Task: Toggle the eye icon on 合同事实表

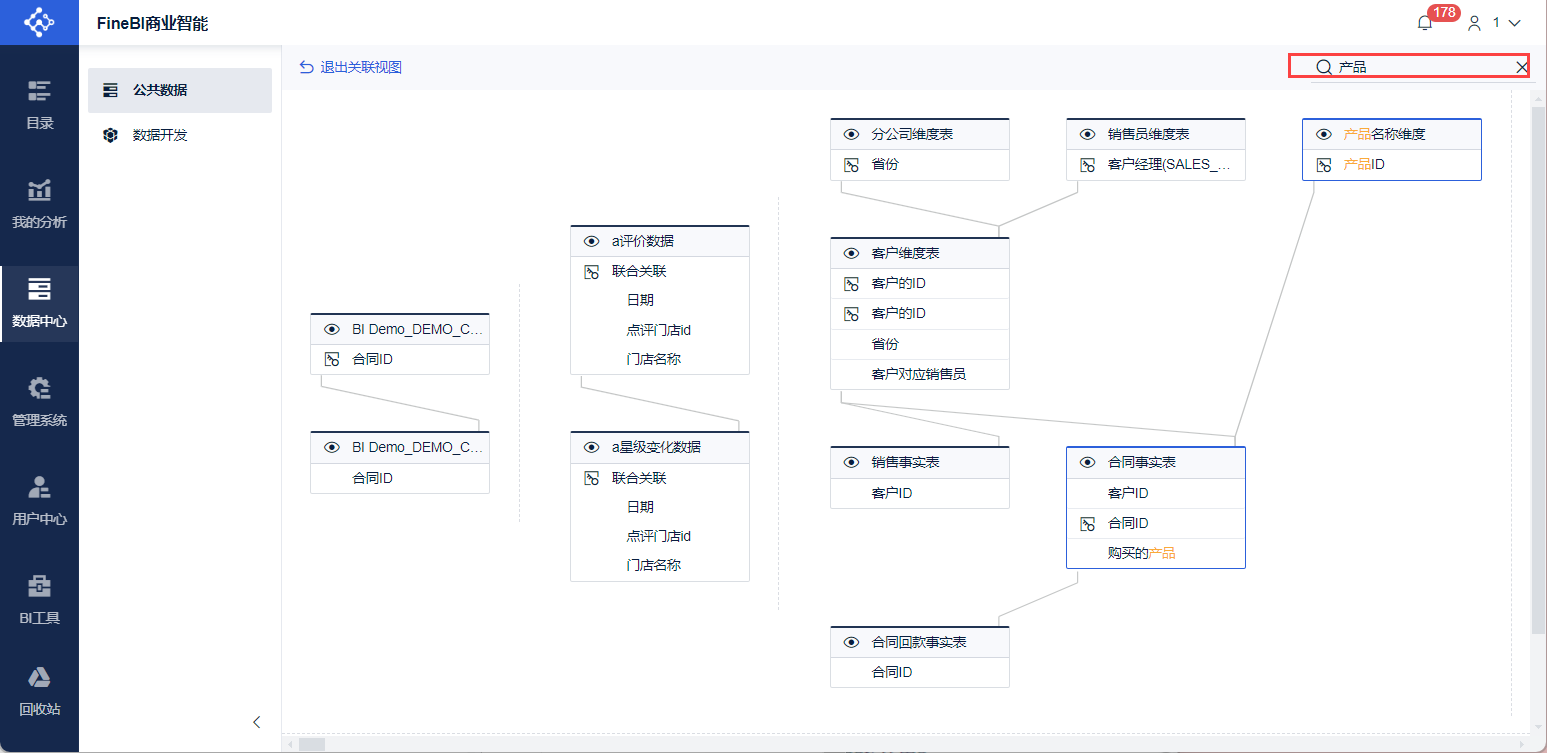Action: point(1088,462)
